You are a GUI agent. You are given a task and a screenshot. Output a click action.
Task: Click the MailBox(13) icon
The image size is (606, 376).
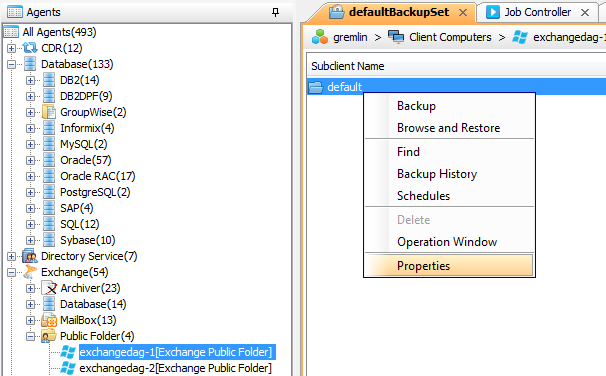click(49, 320)
